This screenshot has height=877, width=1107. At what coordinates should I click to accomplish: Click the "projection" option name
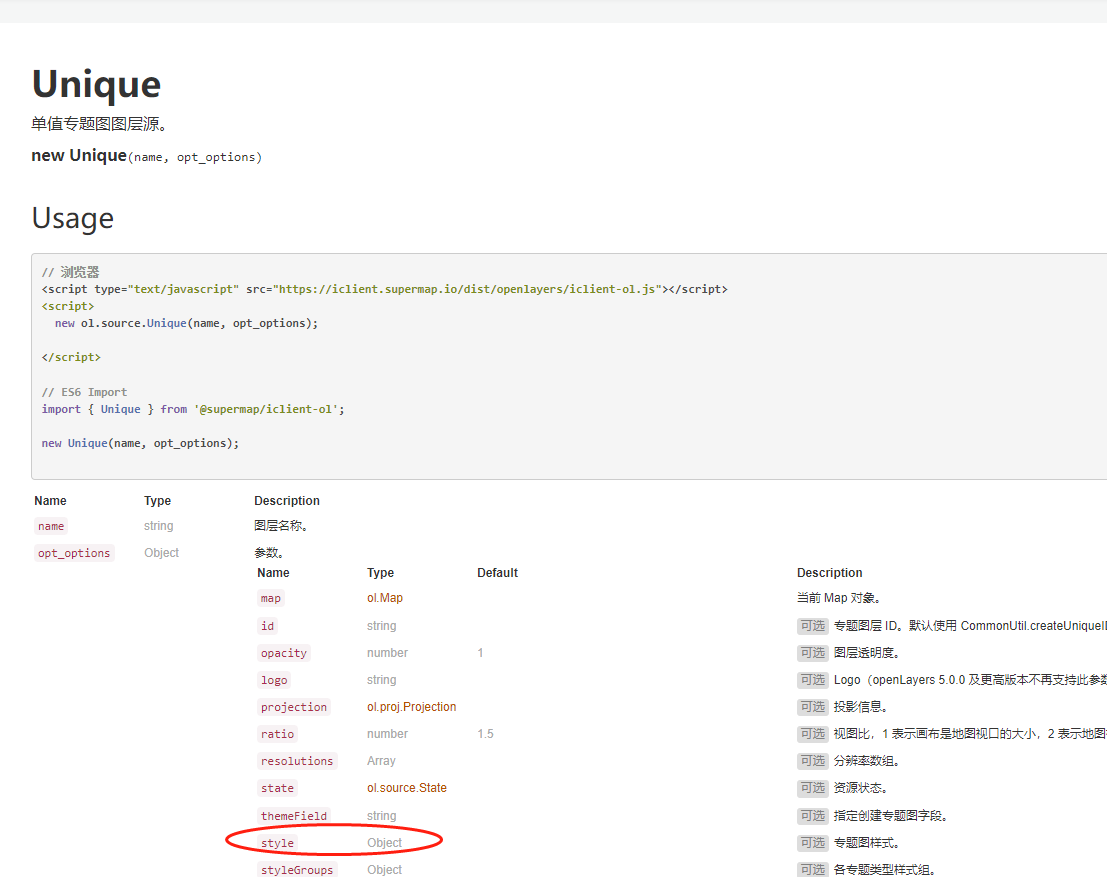[294, 707]
